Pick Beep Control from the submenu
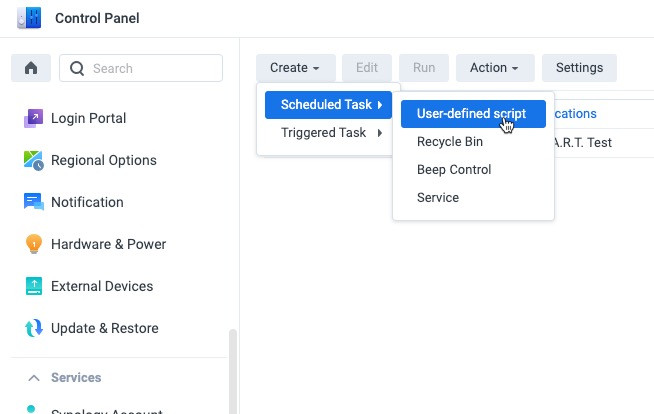The width and height of the screenshot is (654, 414). (454, 170)
